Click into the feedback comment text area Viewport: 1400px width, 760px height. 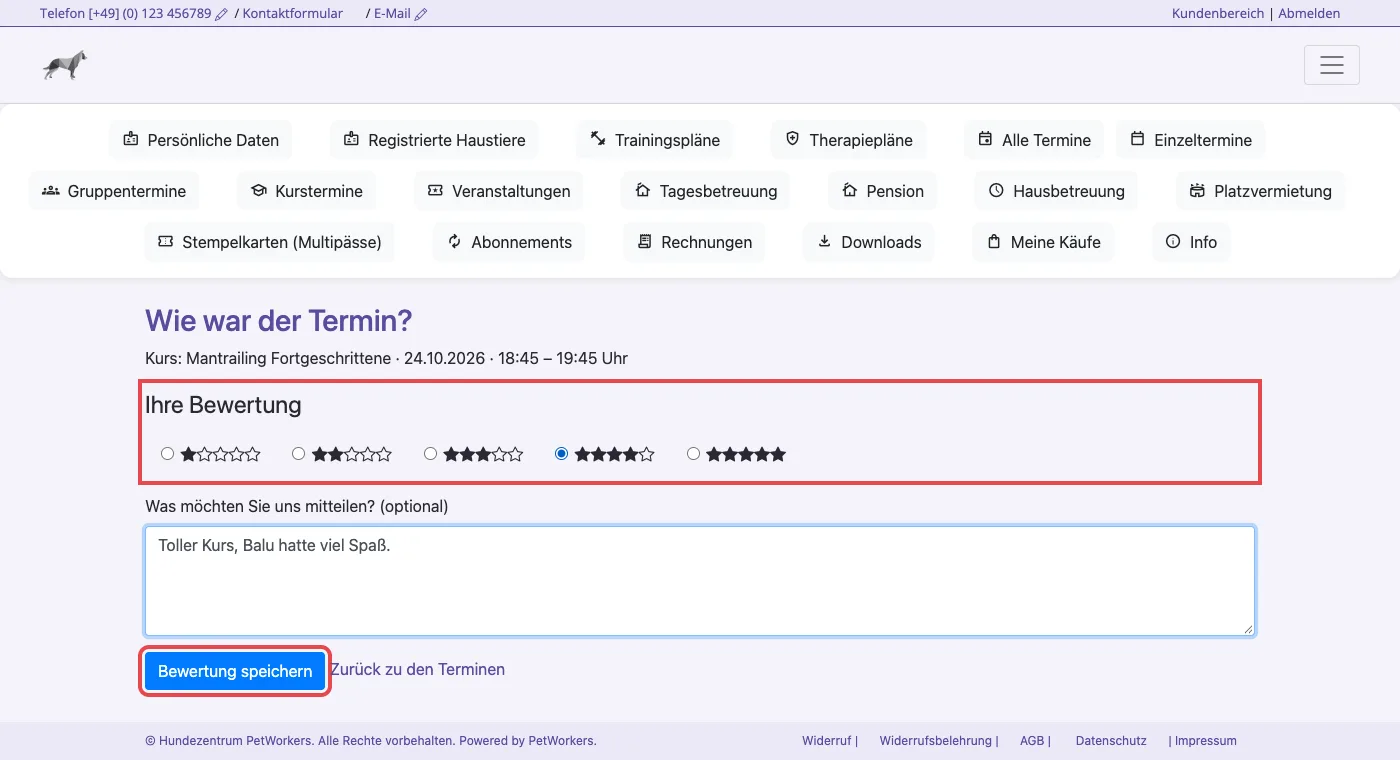(x=700, y=581)
